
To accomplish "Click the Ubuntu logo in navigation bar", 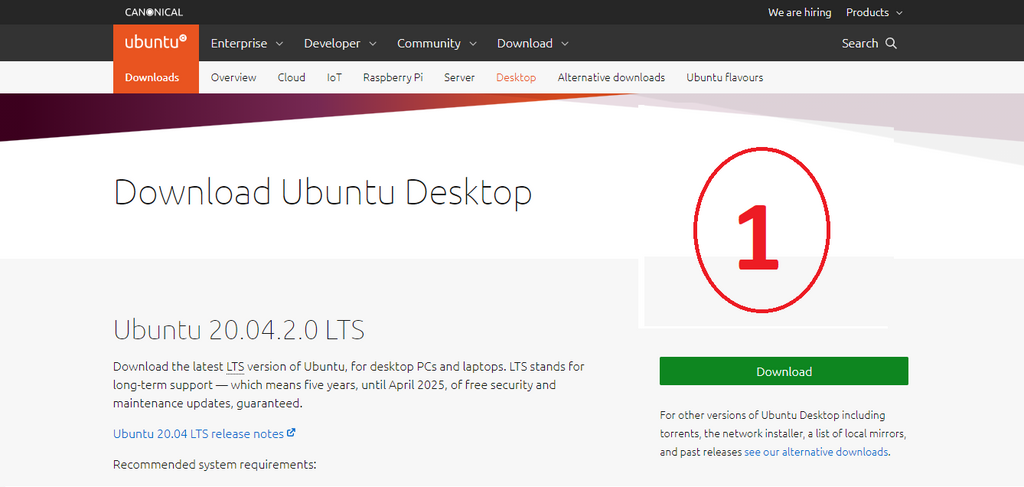I will pos(155,43).
